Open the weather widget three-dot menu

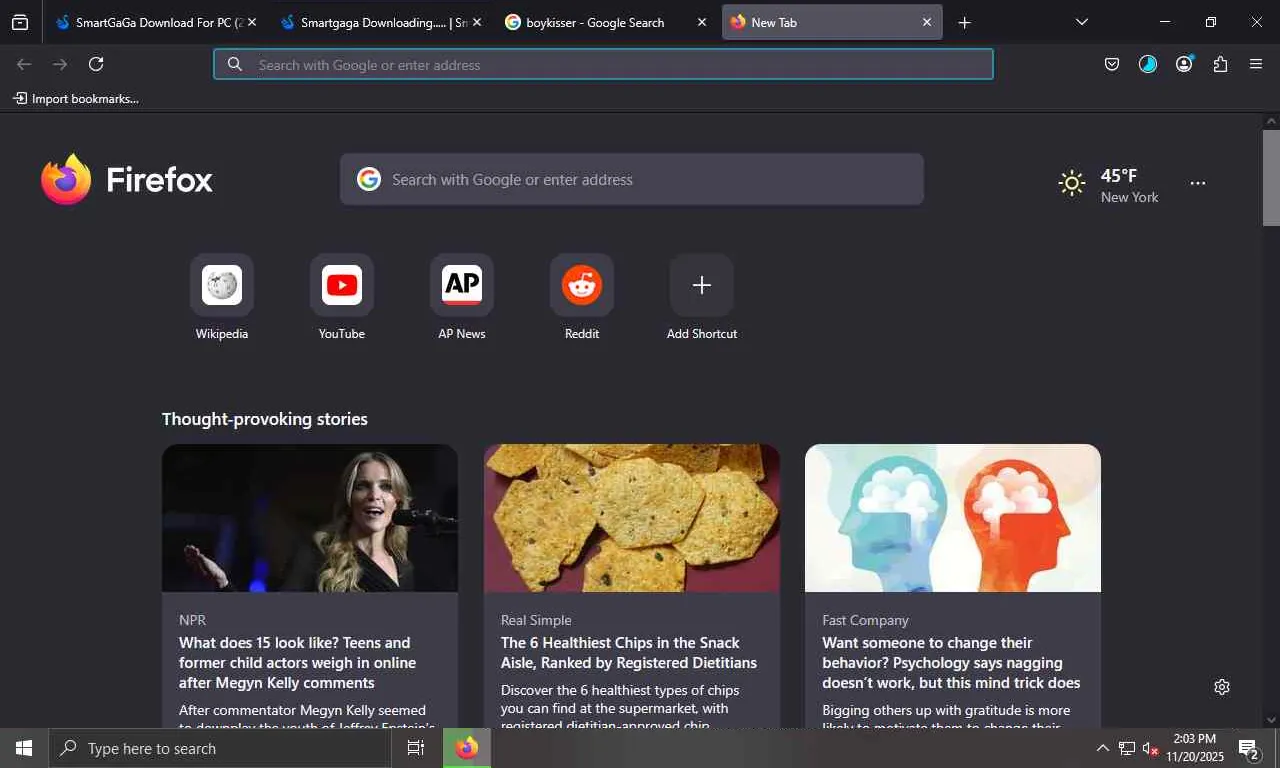[x=1198, y=183]
